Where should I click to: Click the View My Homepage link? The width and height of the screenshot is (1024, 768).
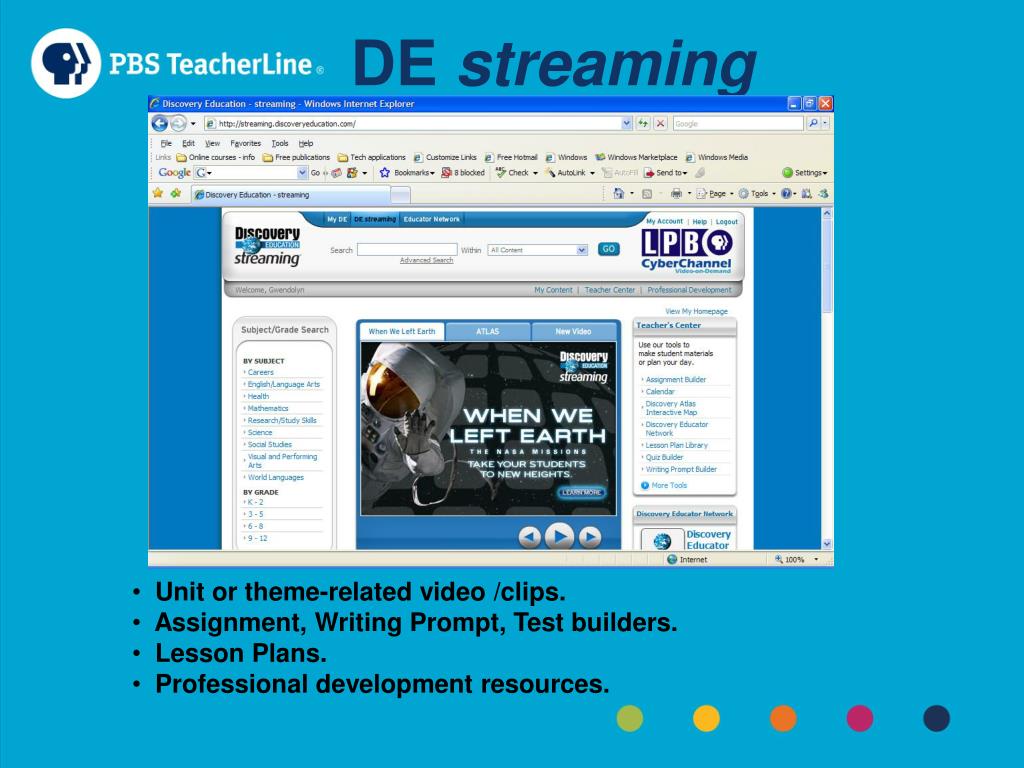696,312
